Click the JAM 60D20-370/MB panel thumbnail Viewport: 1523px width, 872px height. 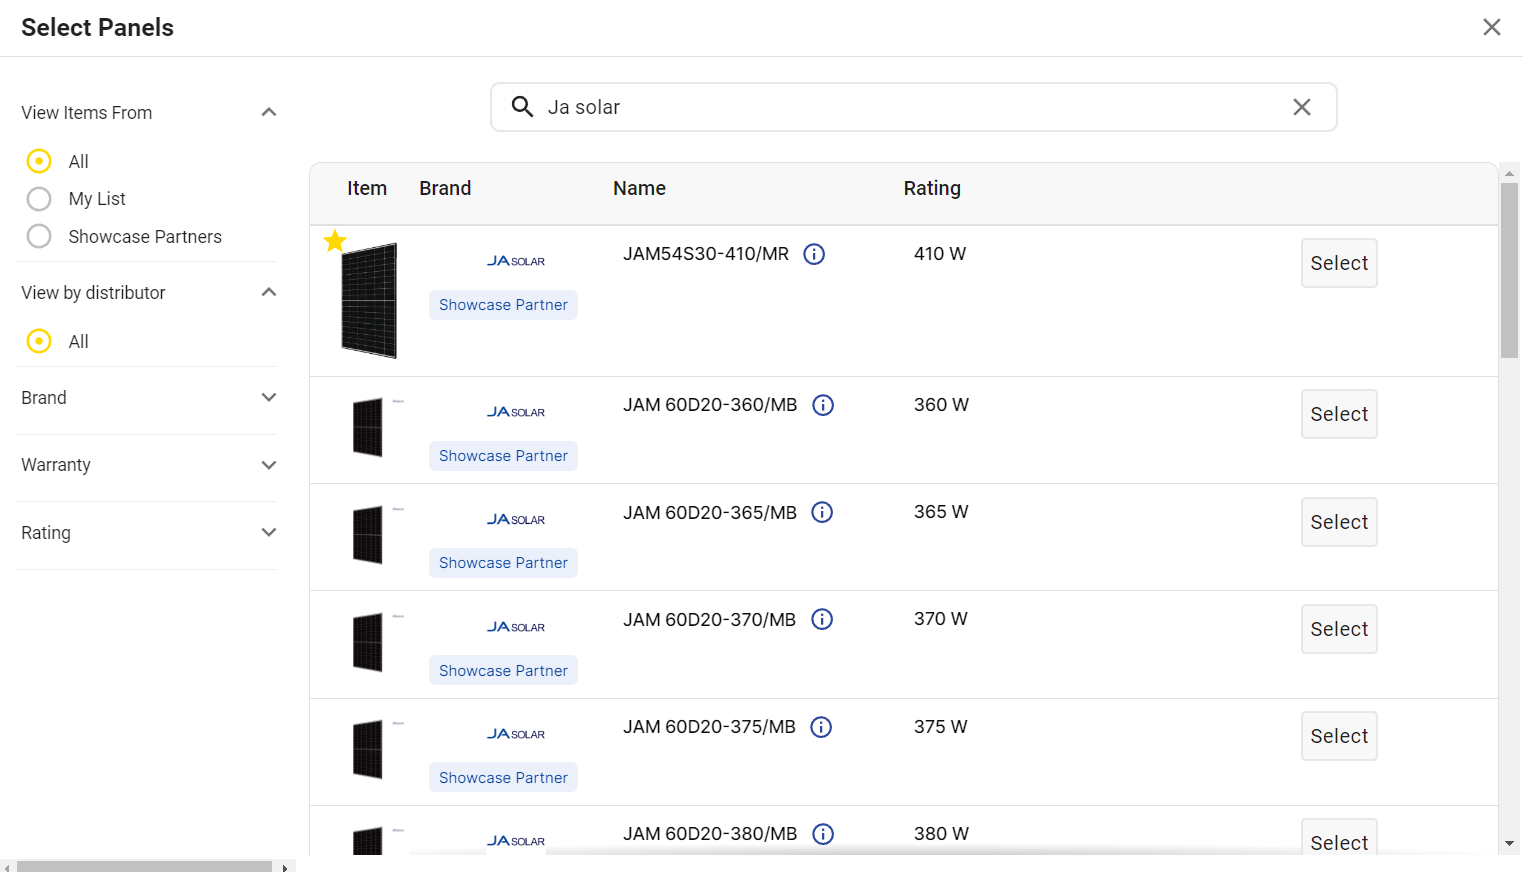[368, 641]
